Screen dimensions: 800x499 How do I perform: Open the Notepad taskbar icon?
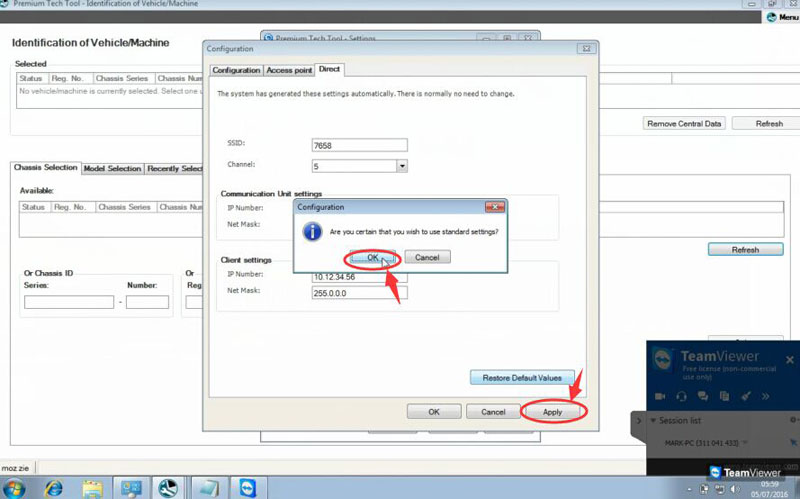(209, 488)
